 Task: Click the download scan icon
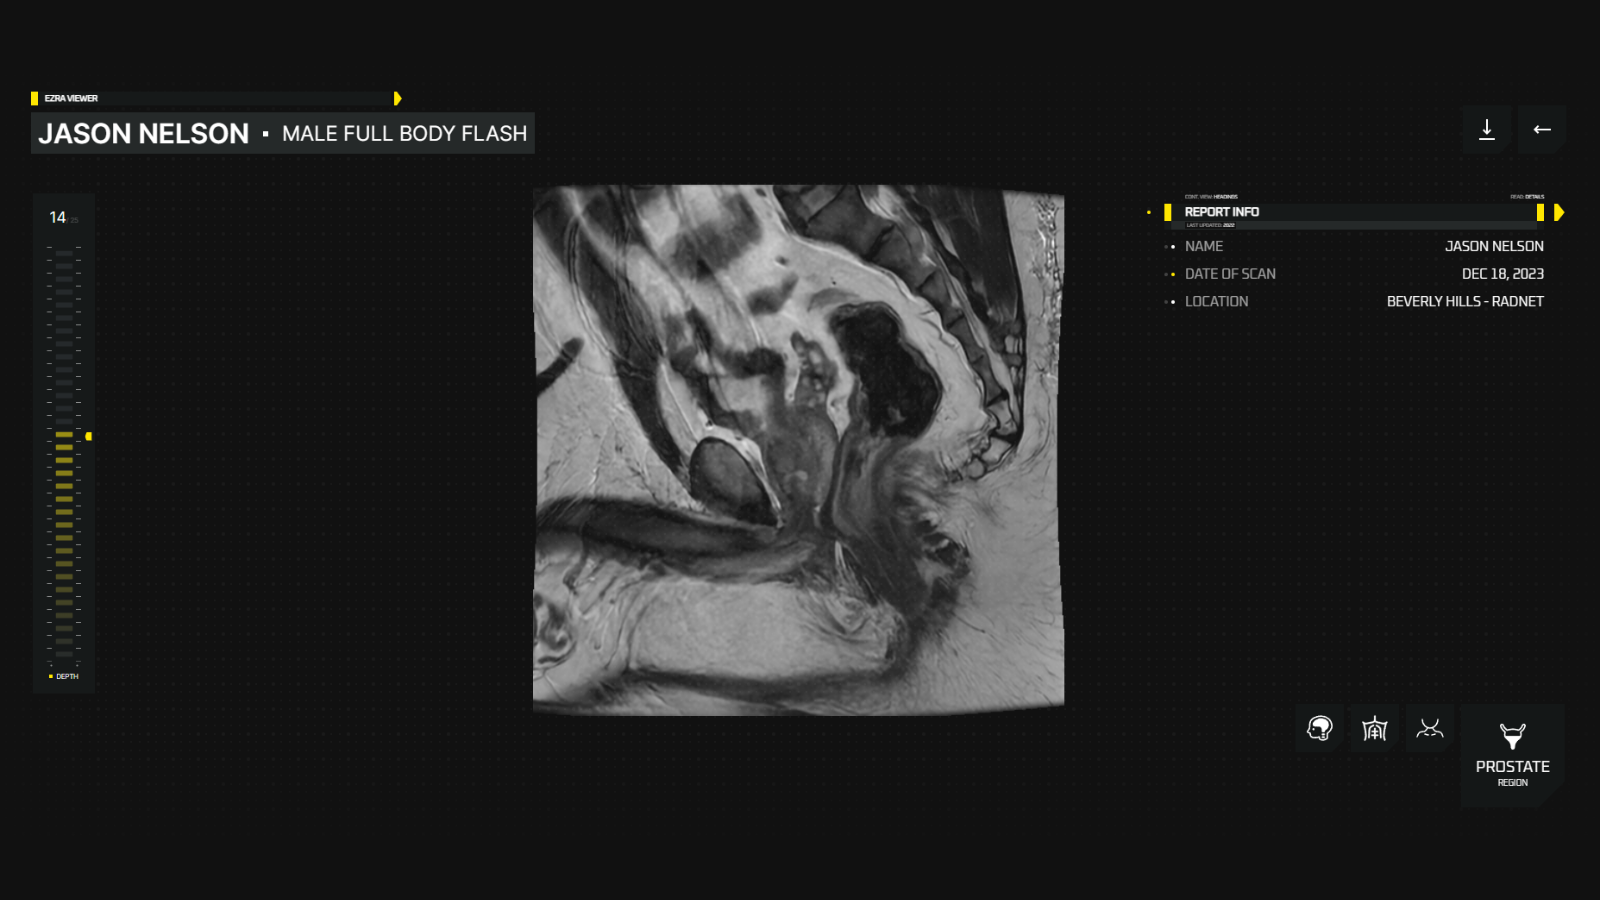1486,129
